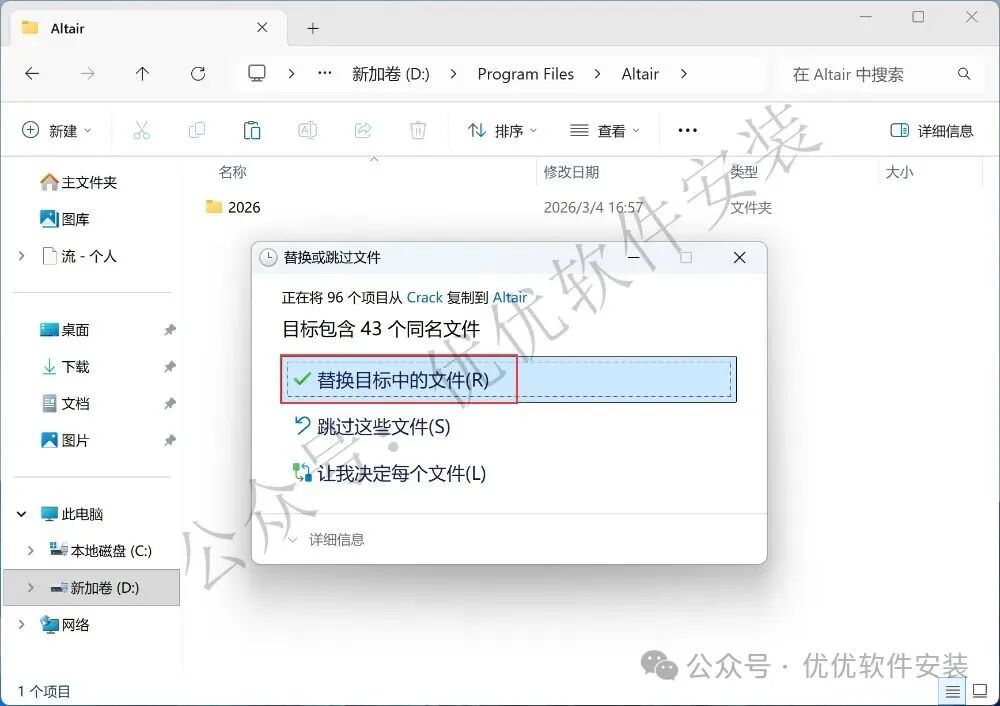Click the pin icon beside 图片

tap(170, 441)
